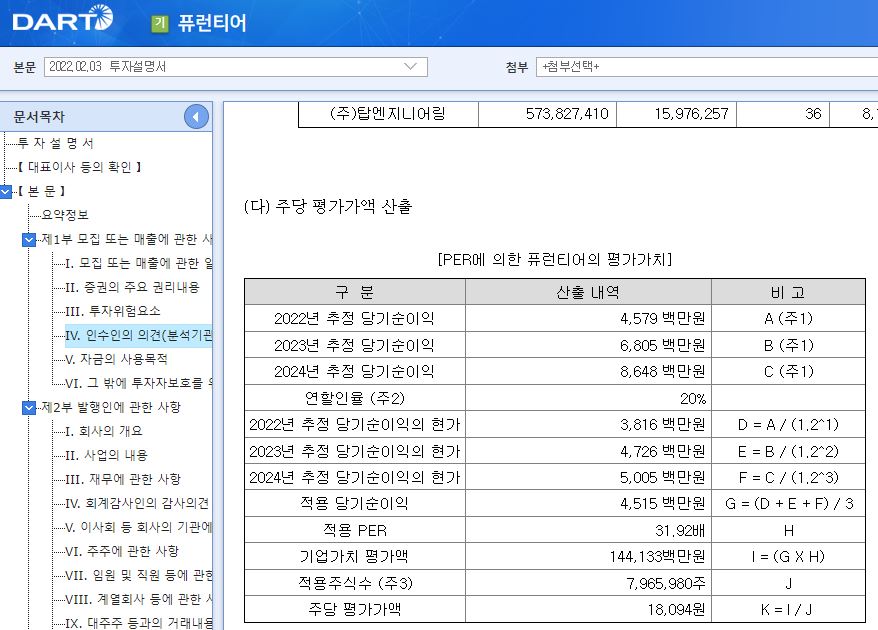
Task: Click formula G = (D + E + F) / 3
Action: 789,504
